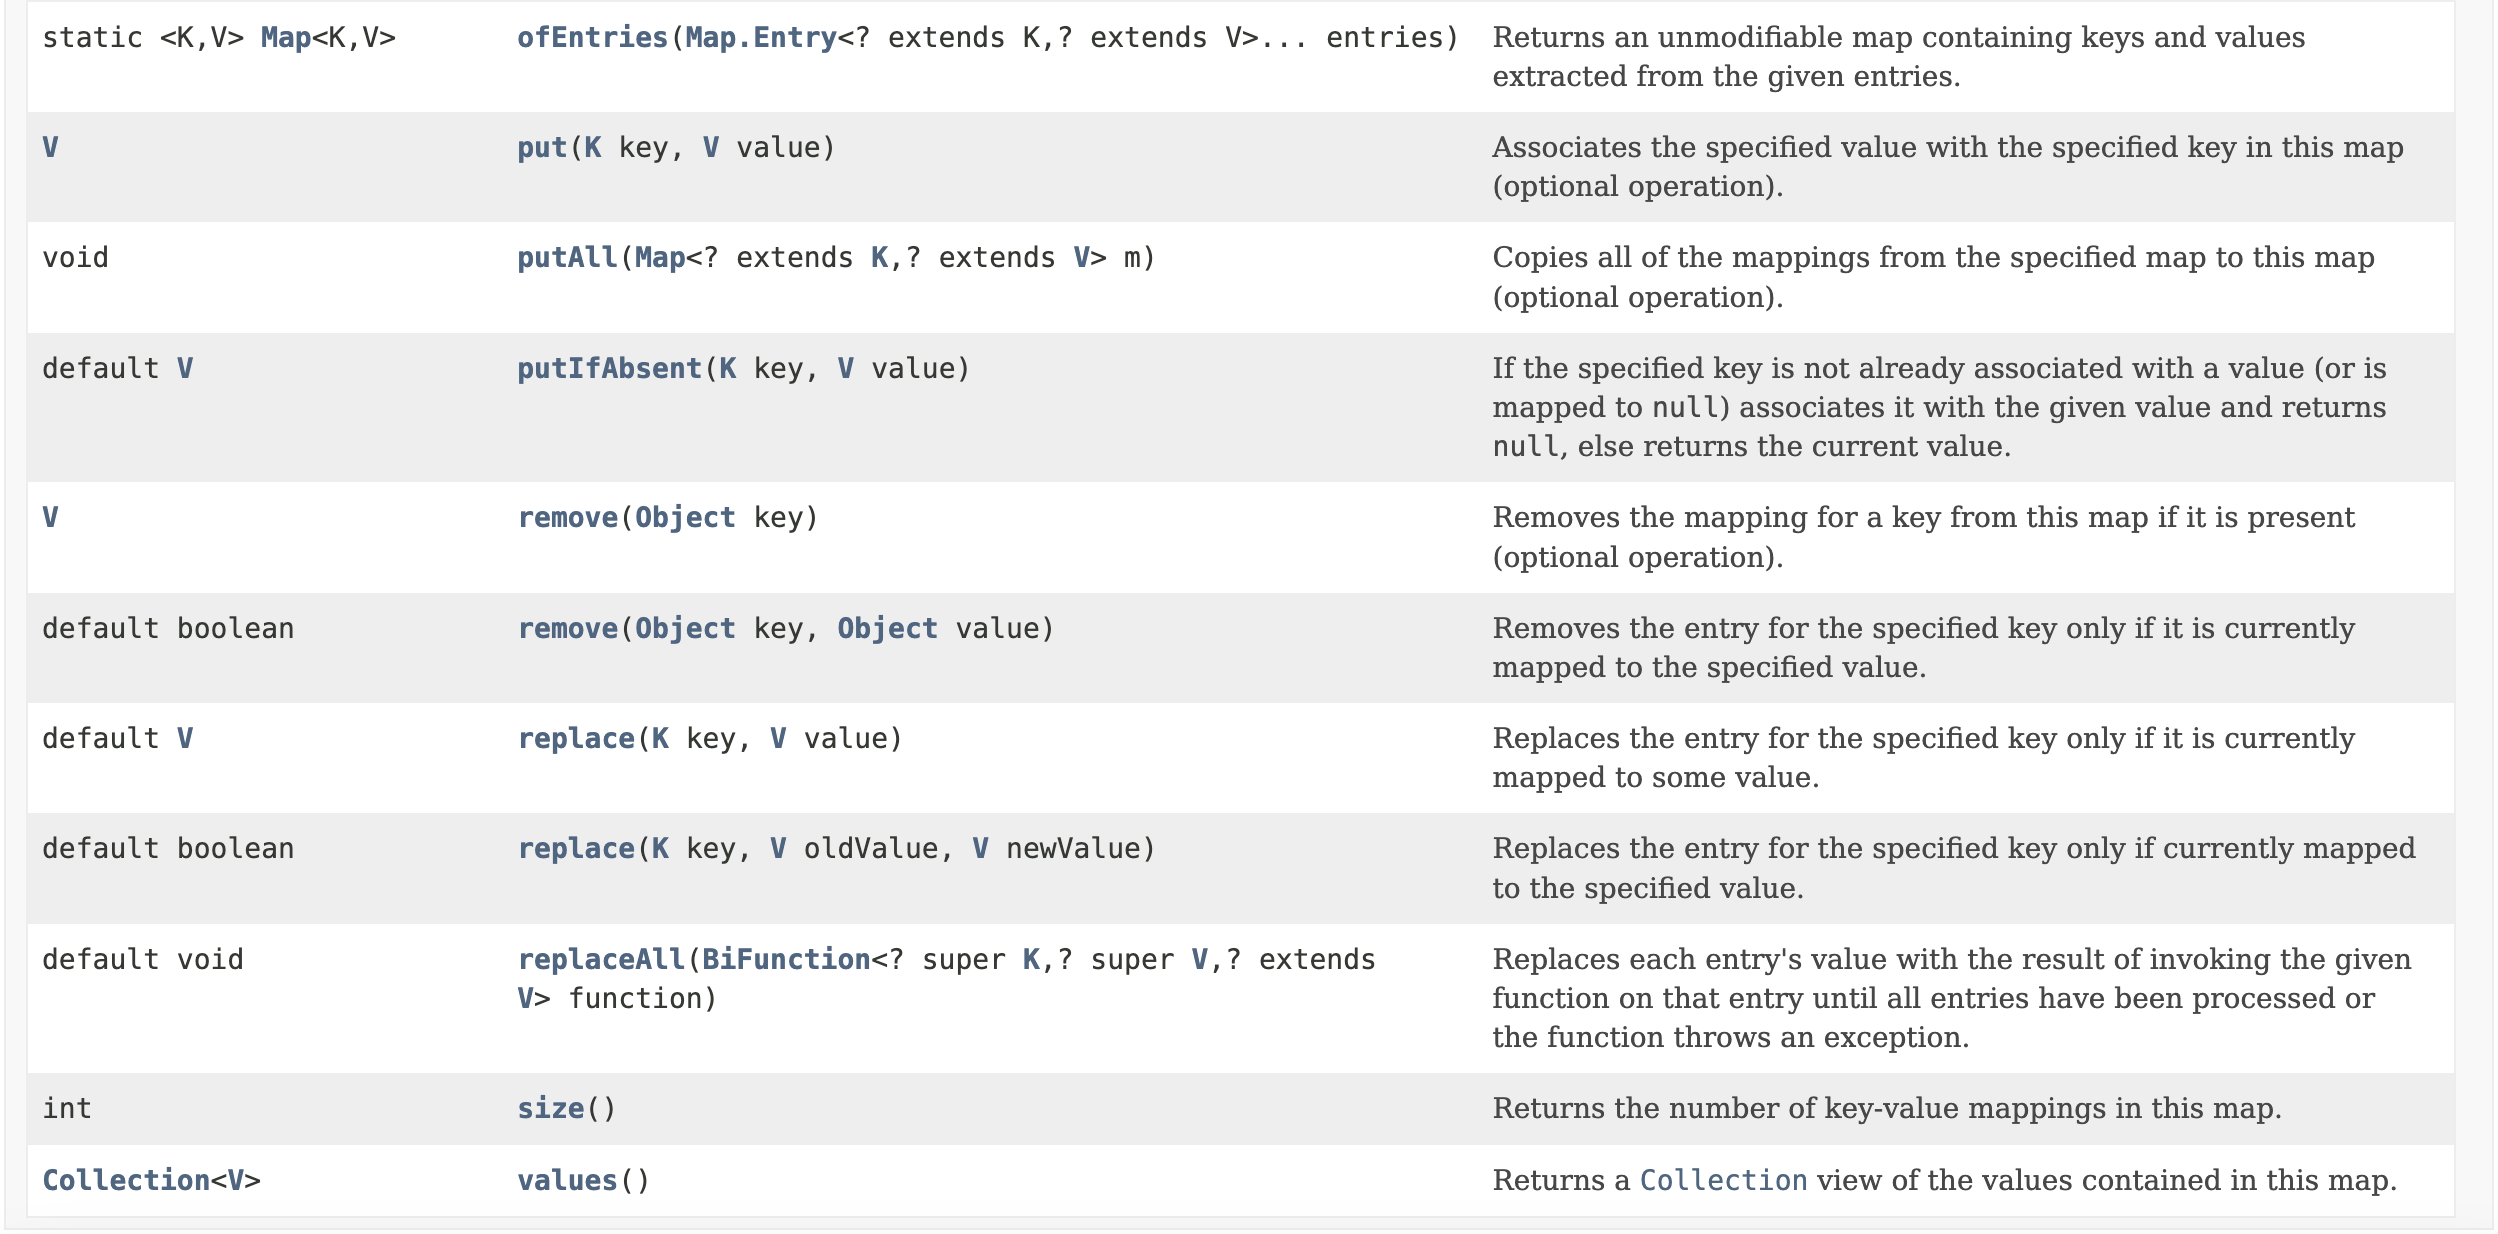Viewport: 2498px width, 1234px height.
Task: Open the putAll method link
Action: coord(567,258)
